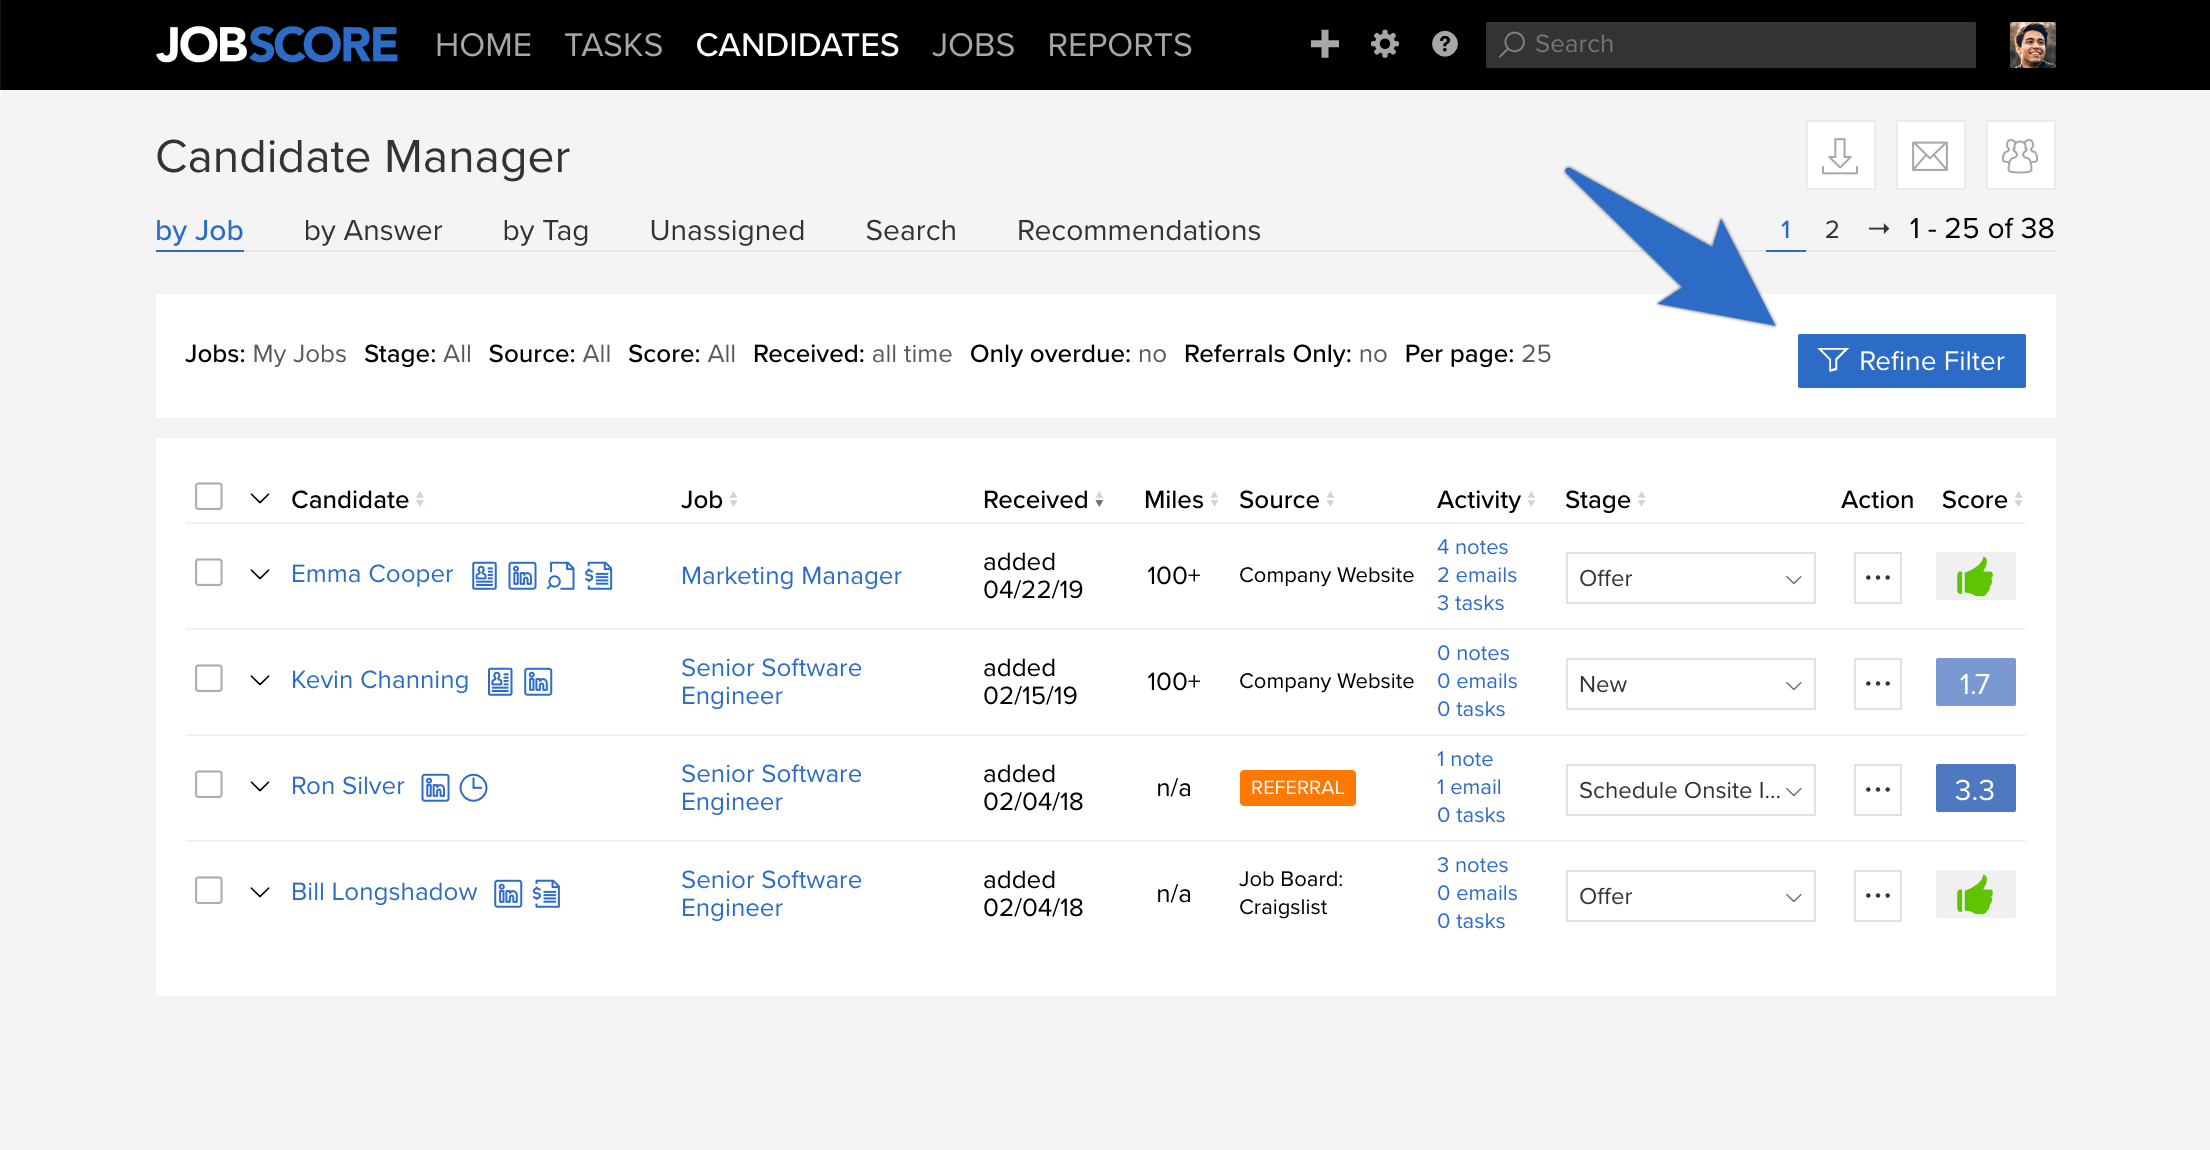The width and height of the screenshot is (2210, 1150).
Task: Switch to the Unassigned tab
Action: pyautogui.click(x=727, y=230)
